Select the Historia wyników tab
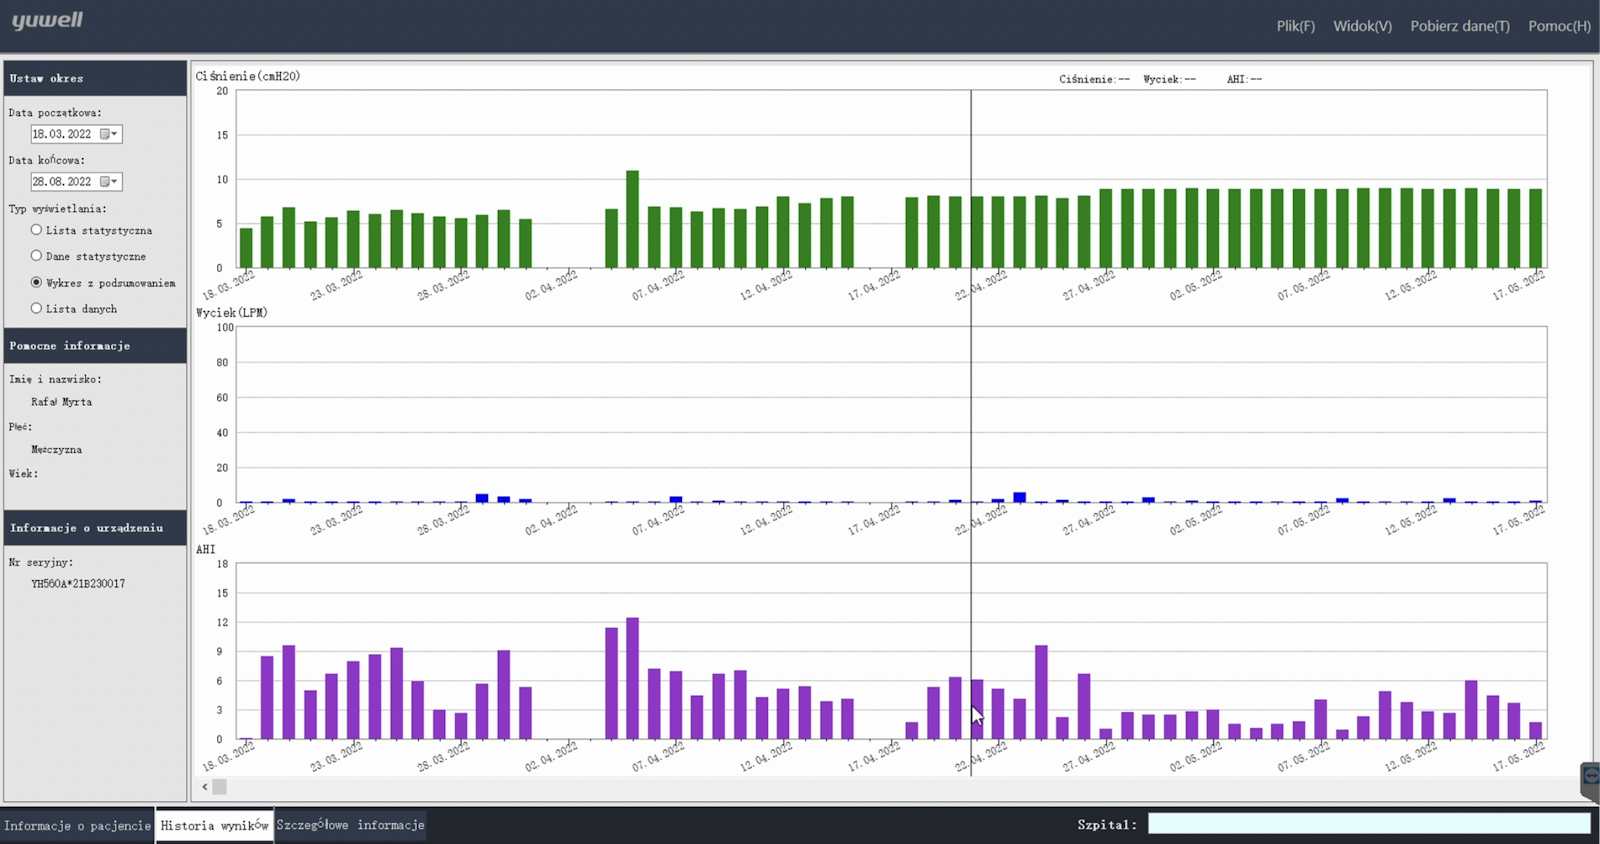 click(214, 826)
